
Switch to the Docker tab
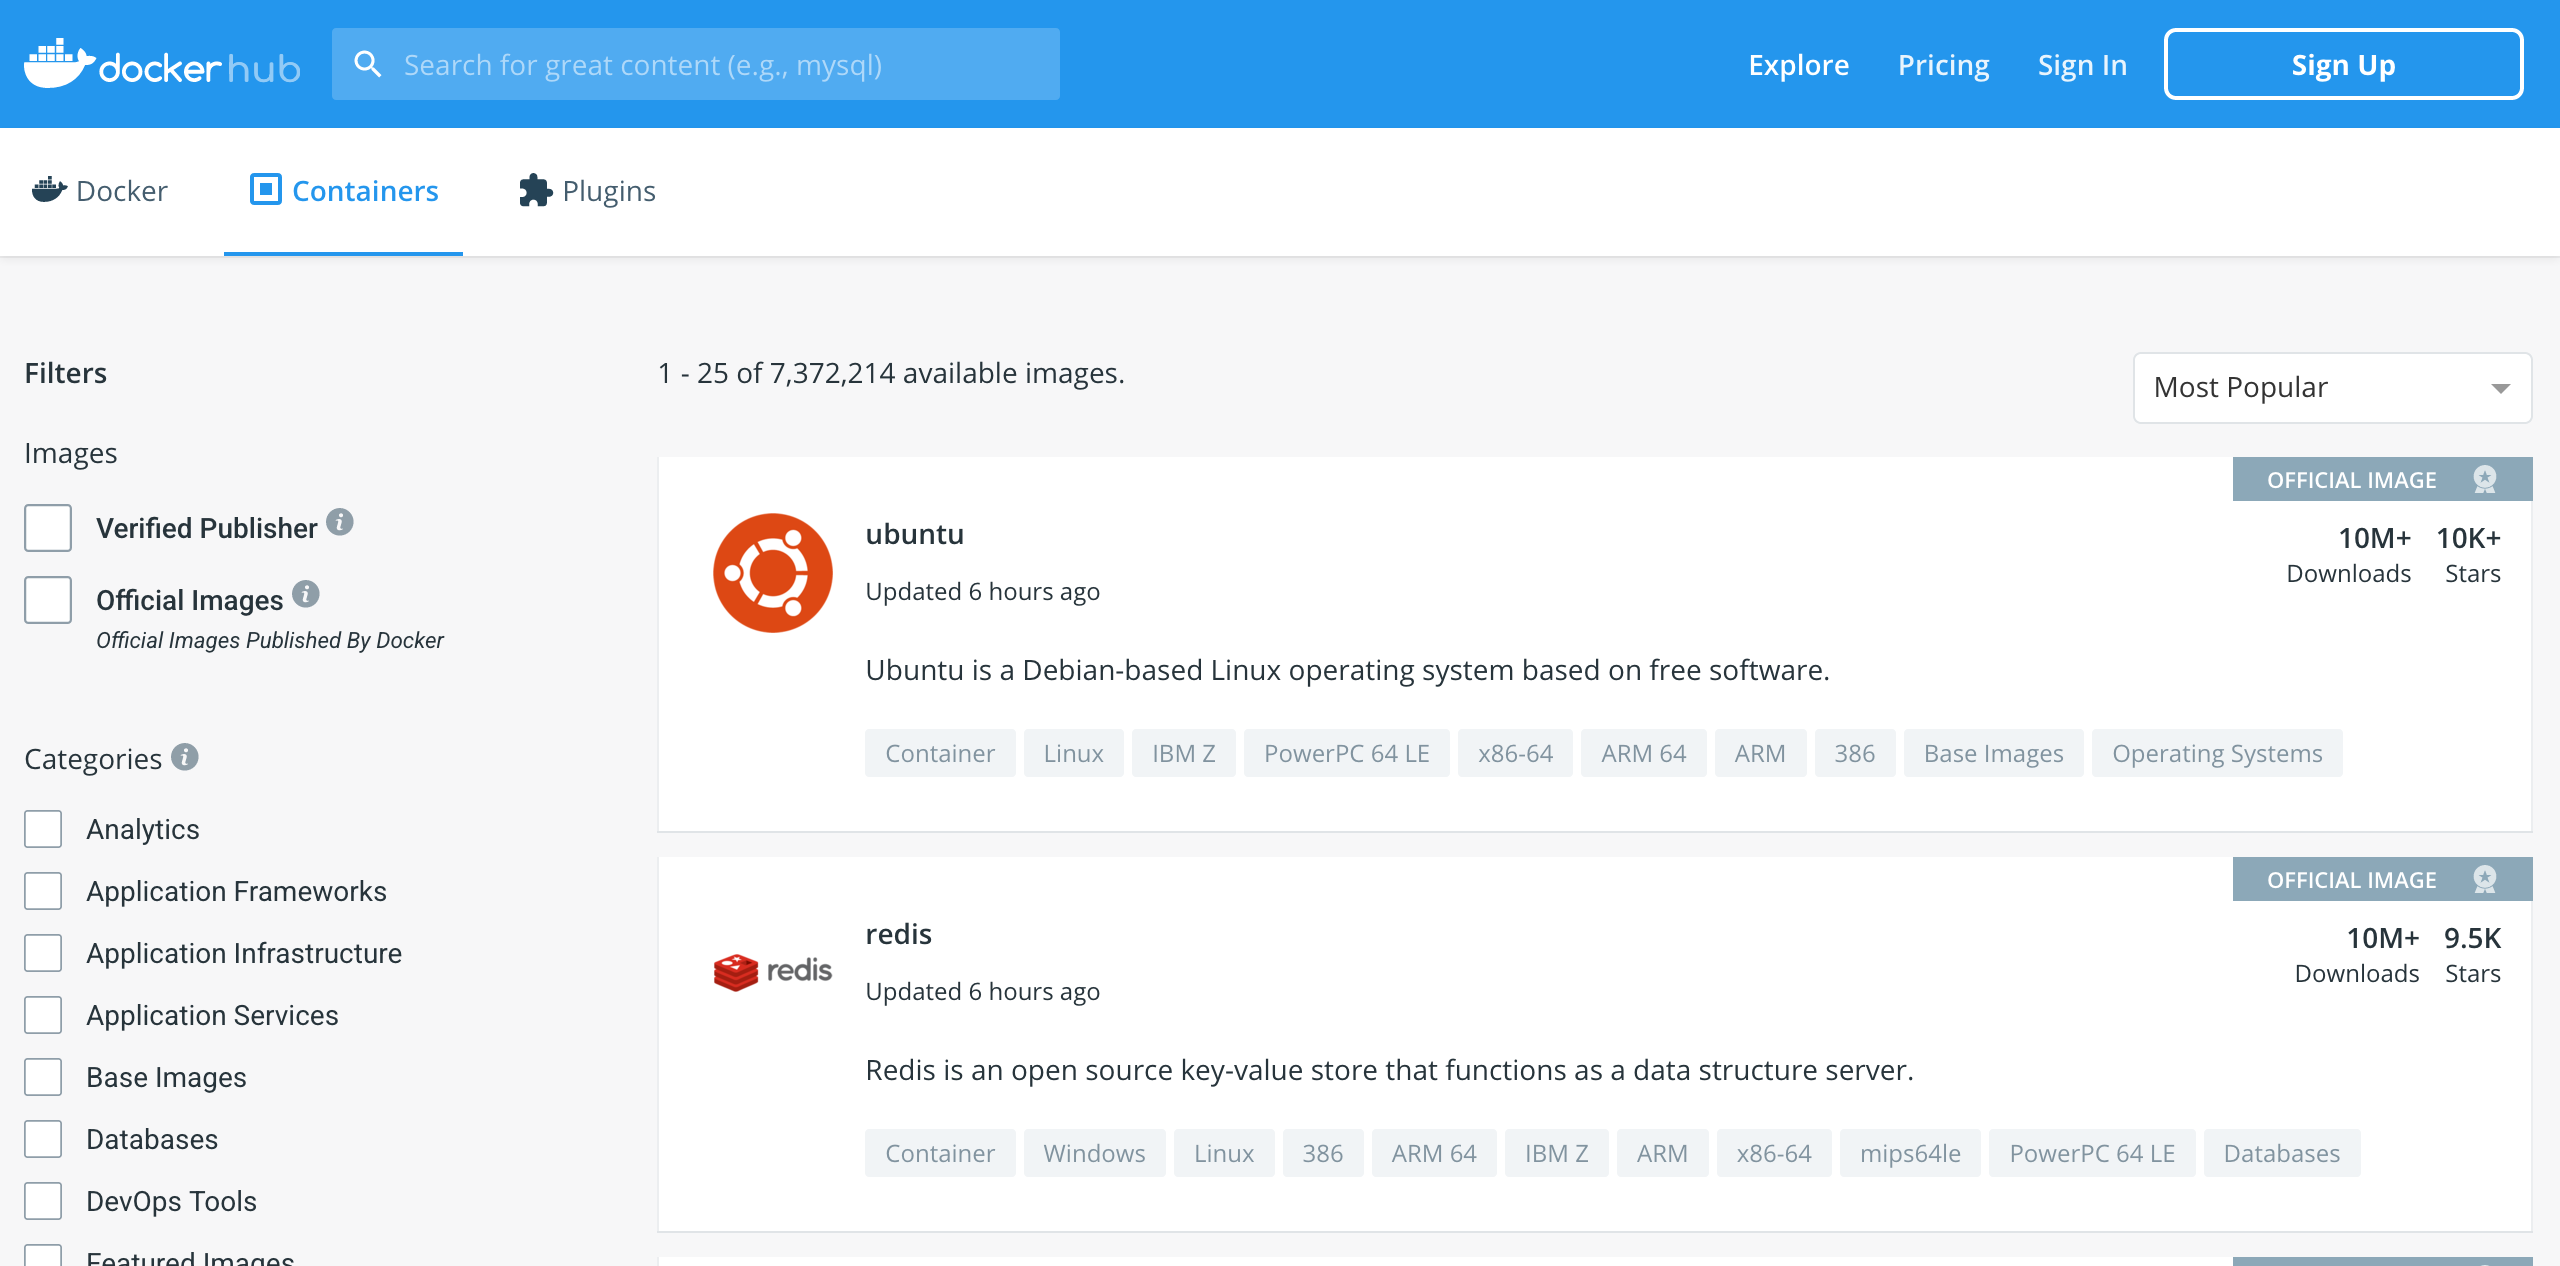(100, 191)
